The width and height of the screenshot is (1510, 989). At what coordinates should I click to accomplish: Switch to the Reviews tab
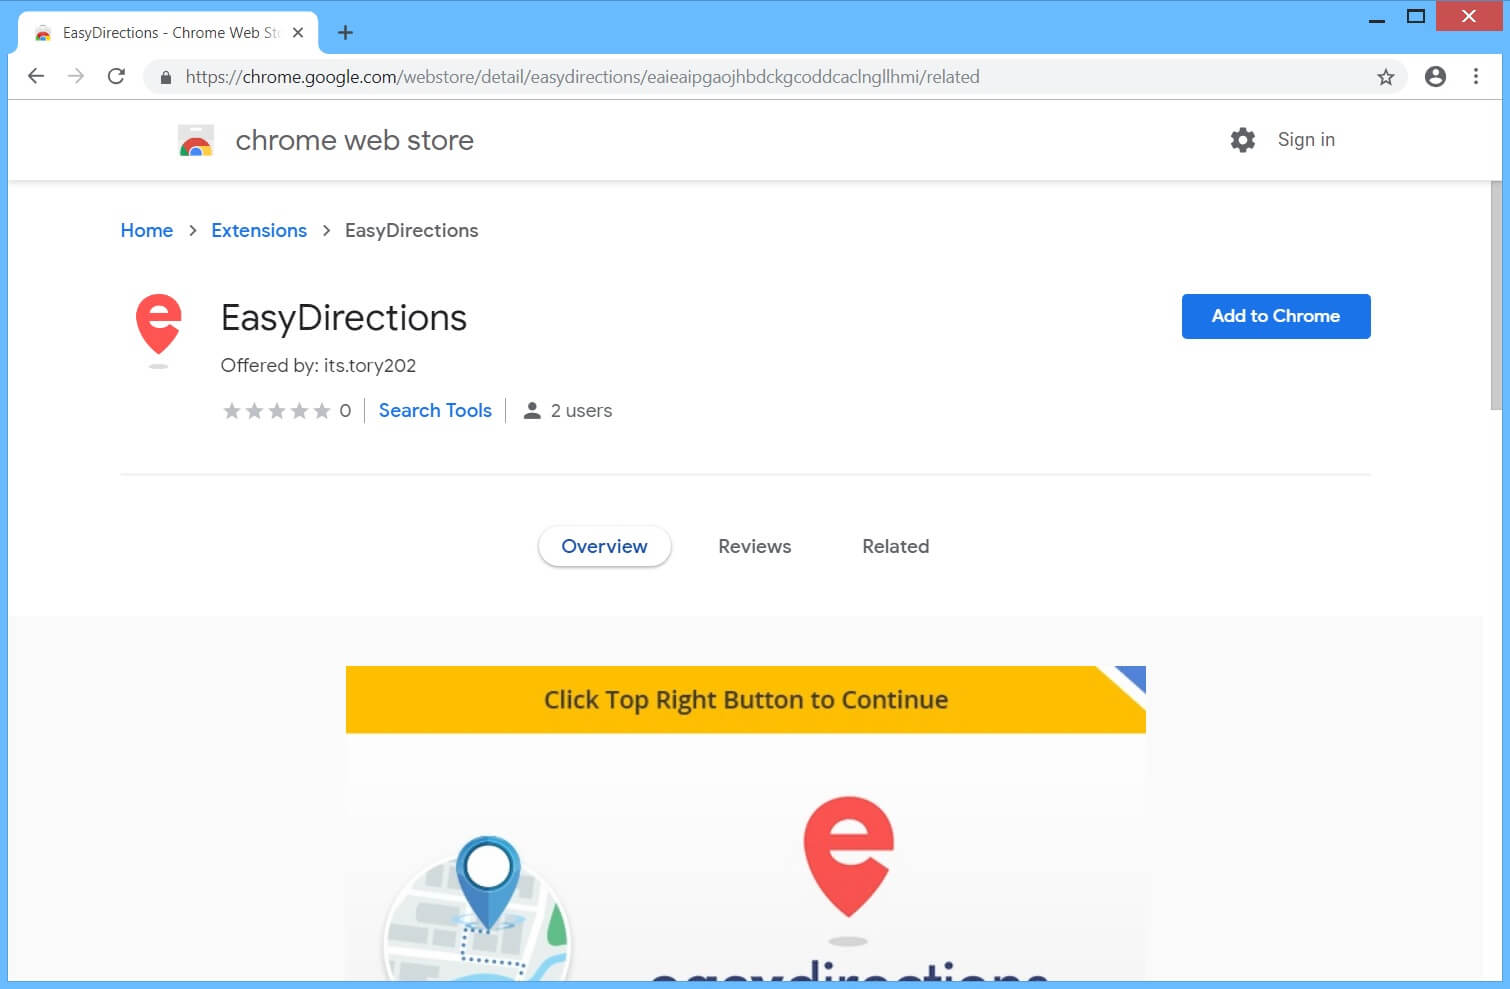pos(755,546)
